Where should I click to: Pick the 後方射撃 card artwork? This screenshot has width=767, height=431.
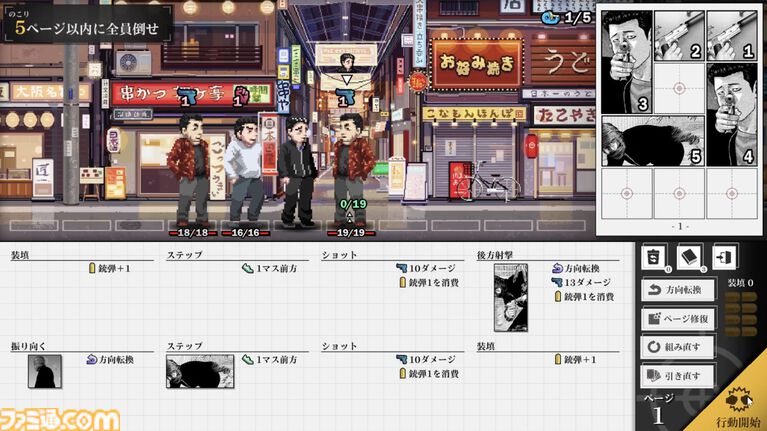511,298
